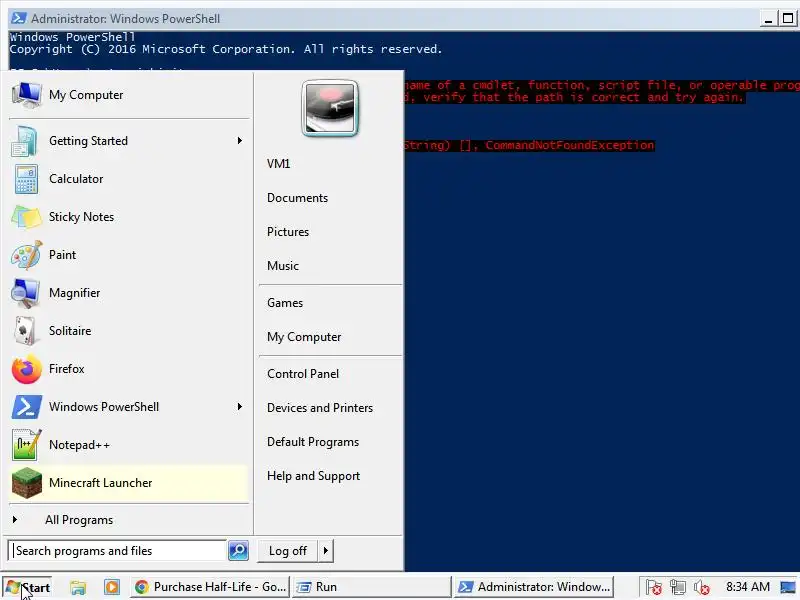This screenshot has height=600, width=800.
Task: Click the show desktop icon beside clock
Action: point(787,587)
